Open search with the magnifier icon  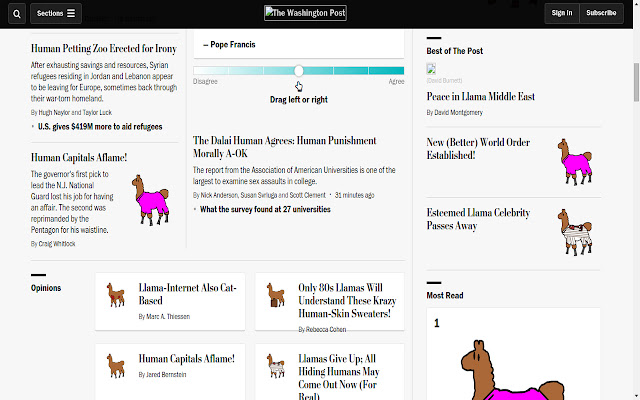(x=17, y=13)
